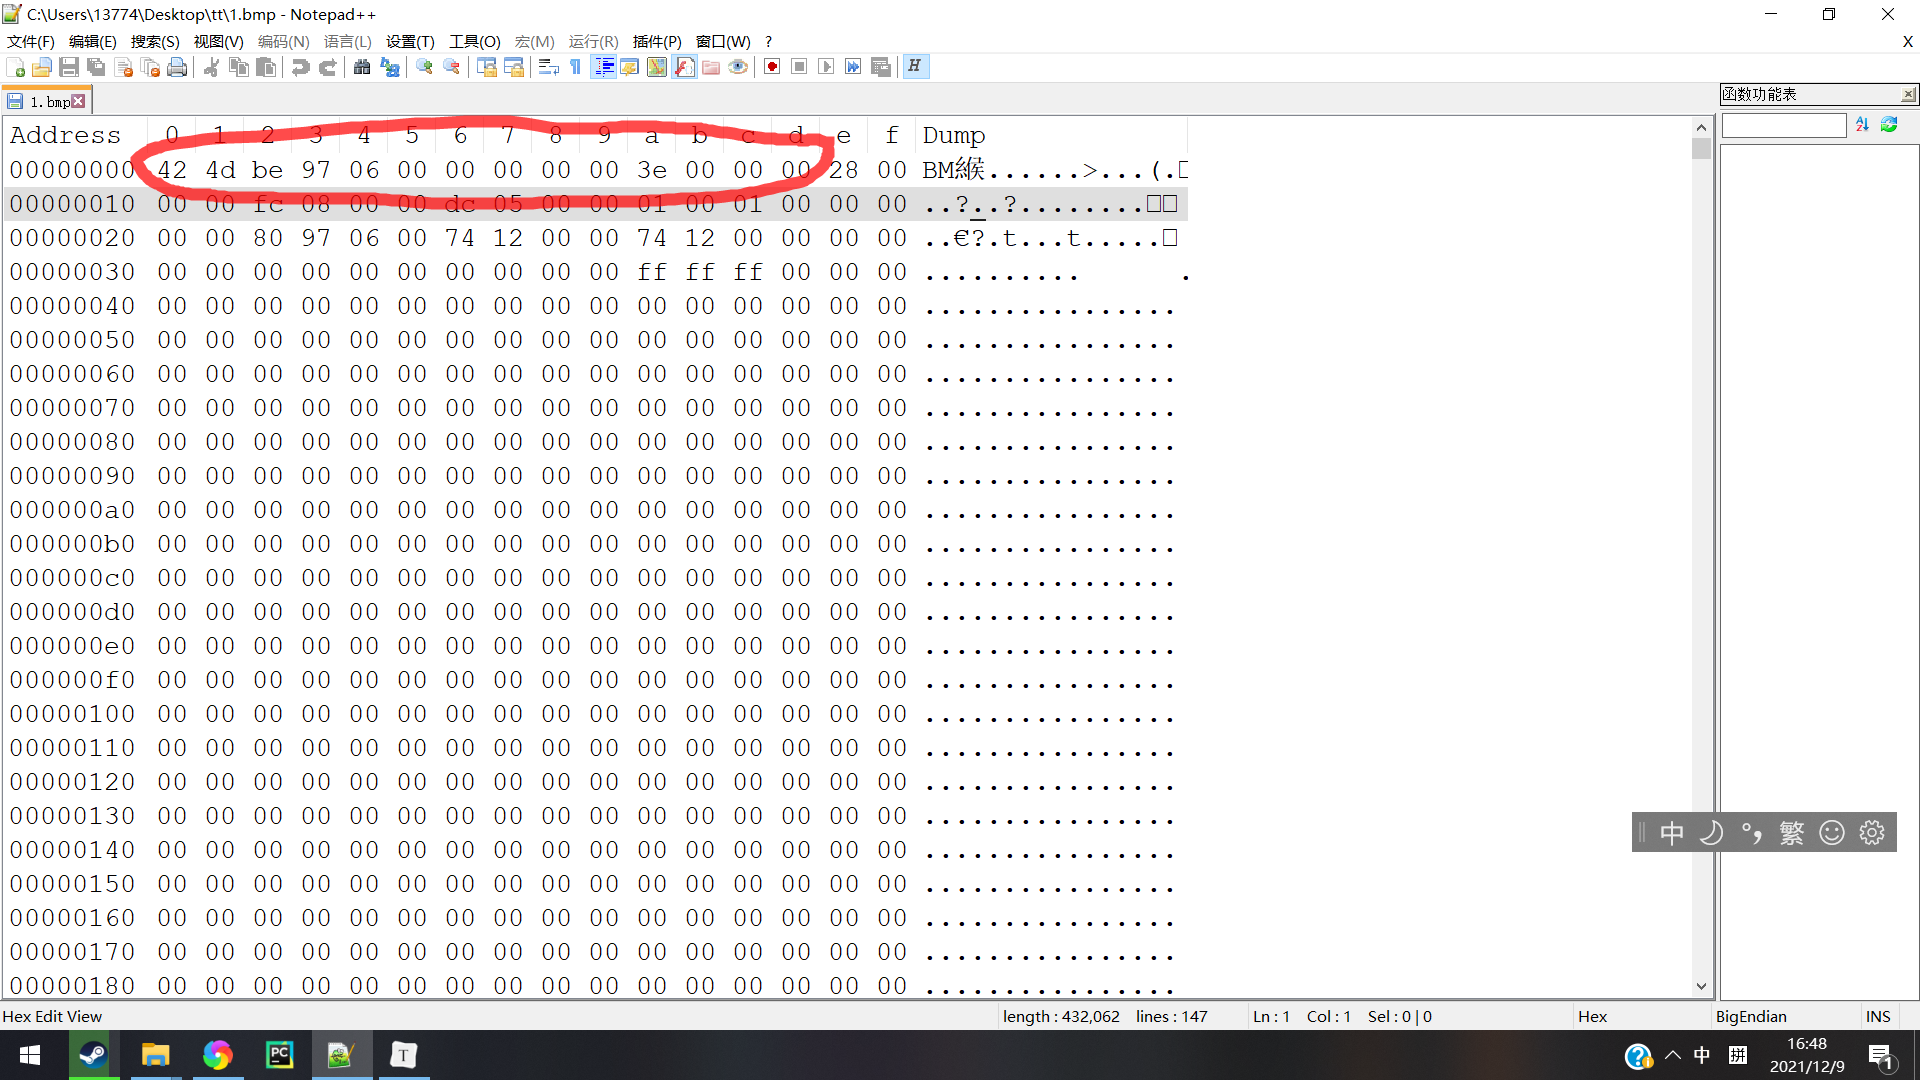
Task: Open the ? help menu
Action: click(768, 42)
